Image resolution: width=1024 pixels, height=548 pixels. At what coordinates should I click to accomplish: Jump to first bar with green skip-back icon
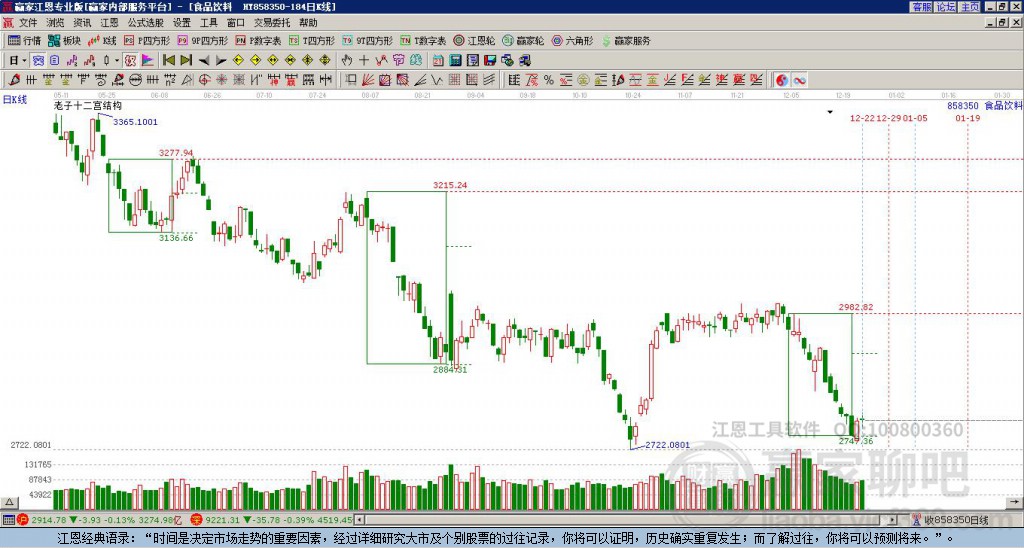169,61
